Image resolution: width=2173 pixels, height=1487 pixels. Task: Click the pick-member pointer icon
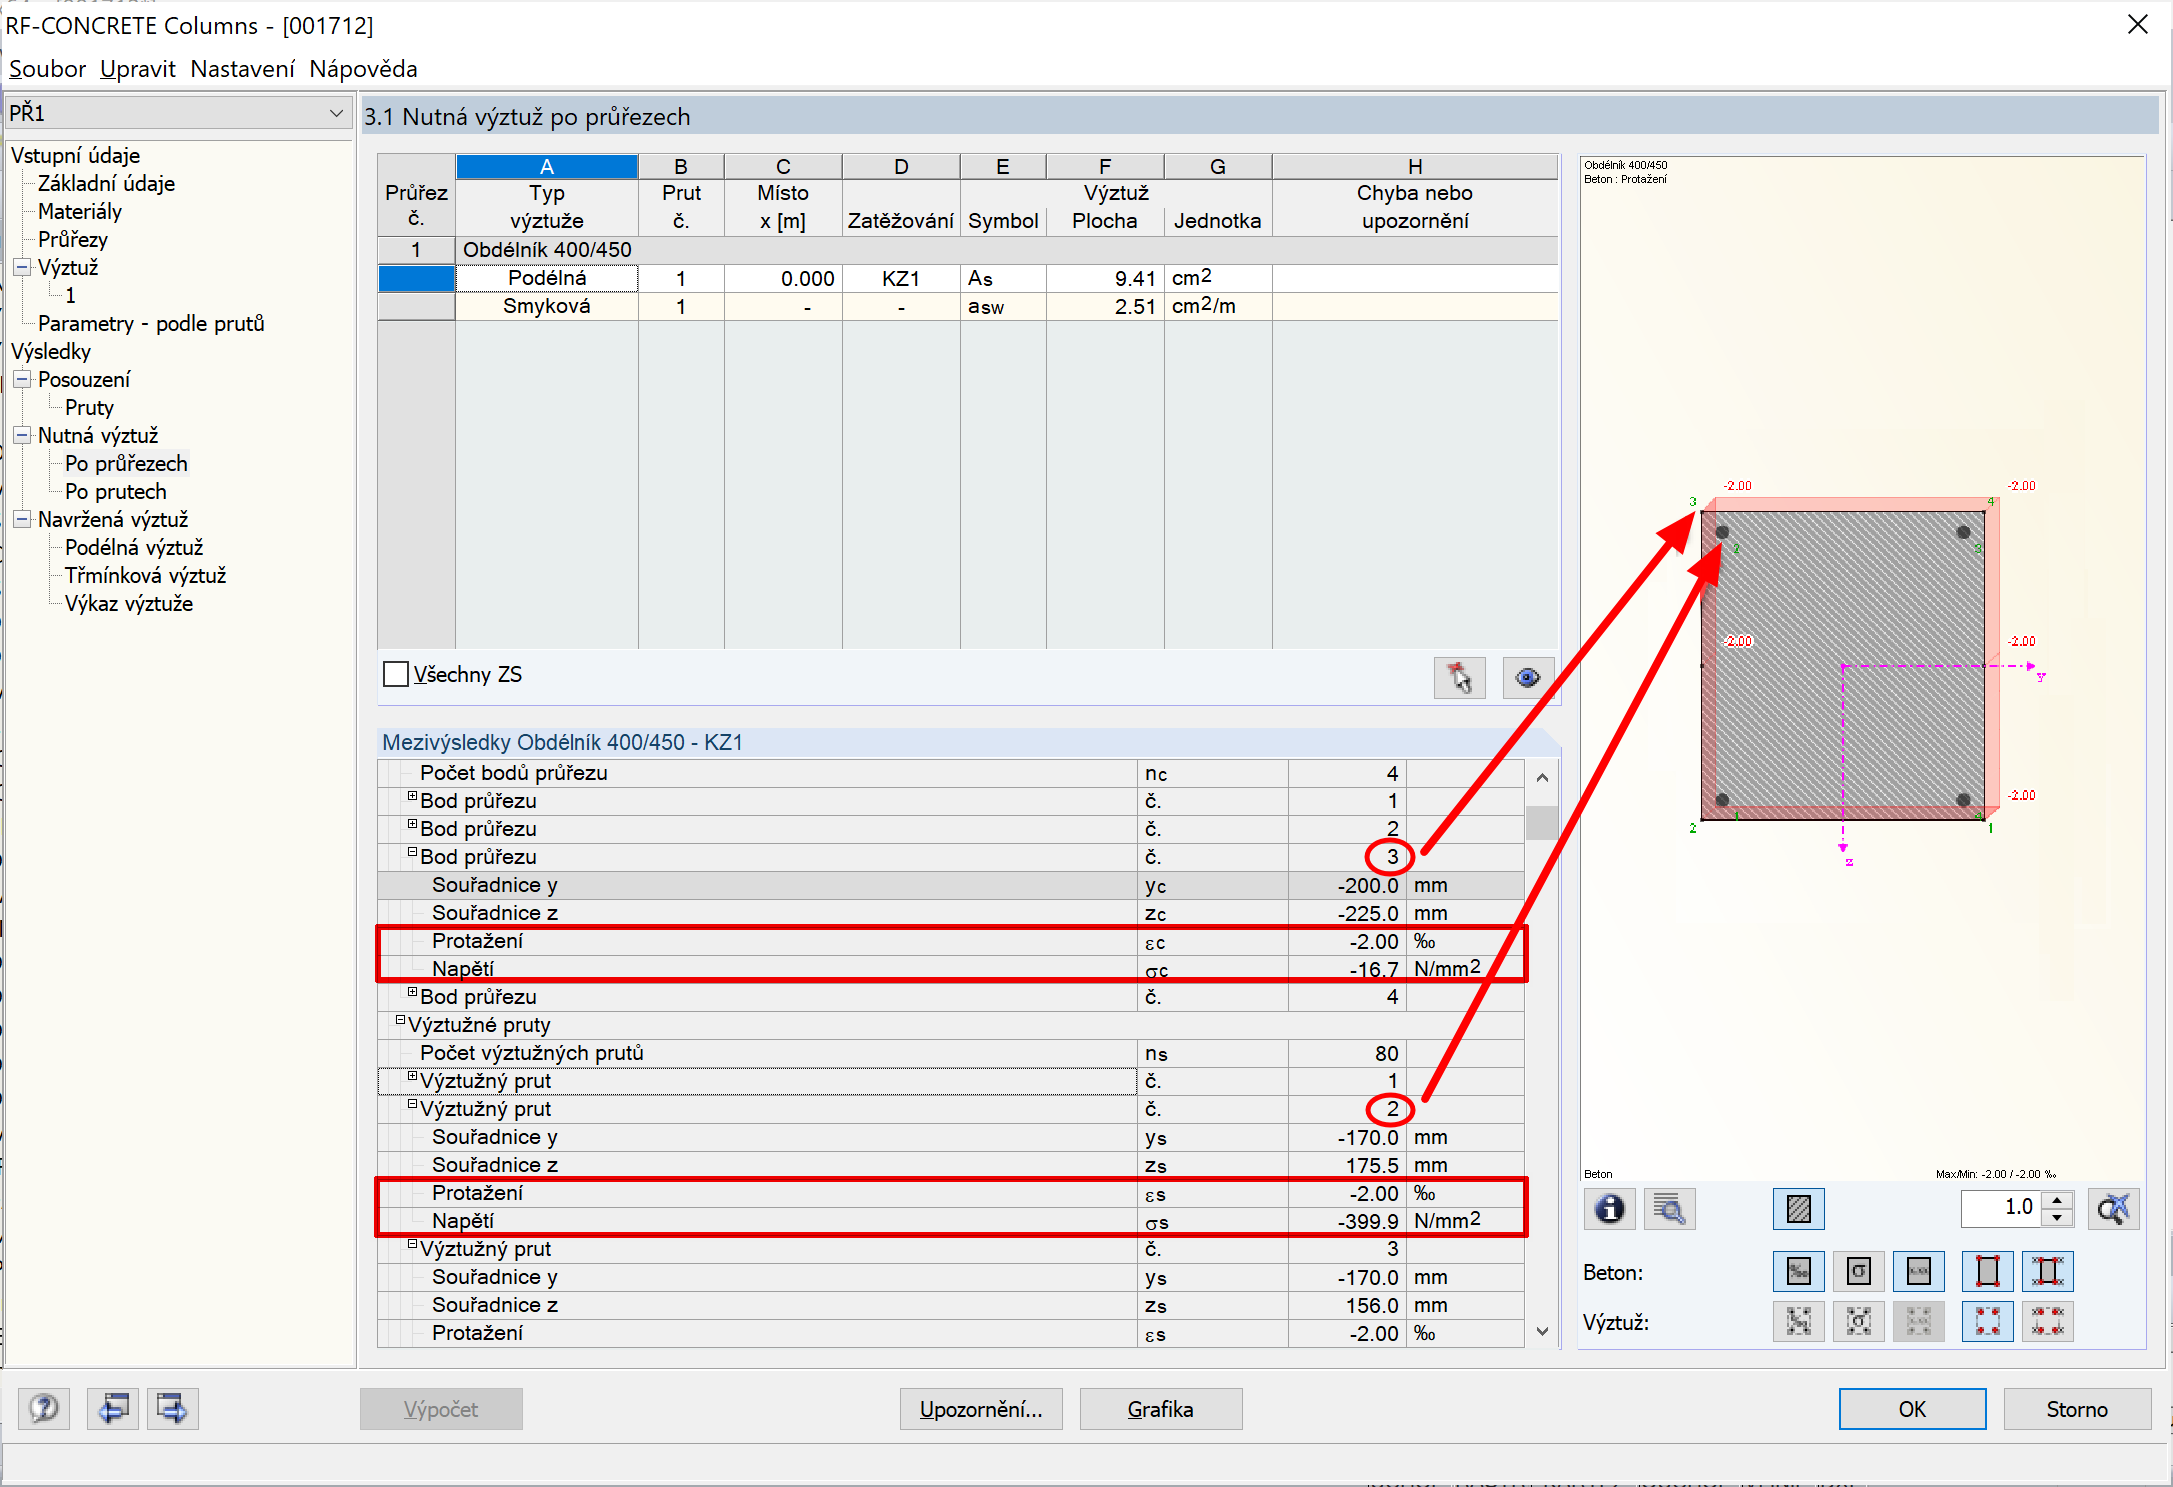[1459, 678]
